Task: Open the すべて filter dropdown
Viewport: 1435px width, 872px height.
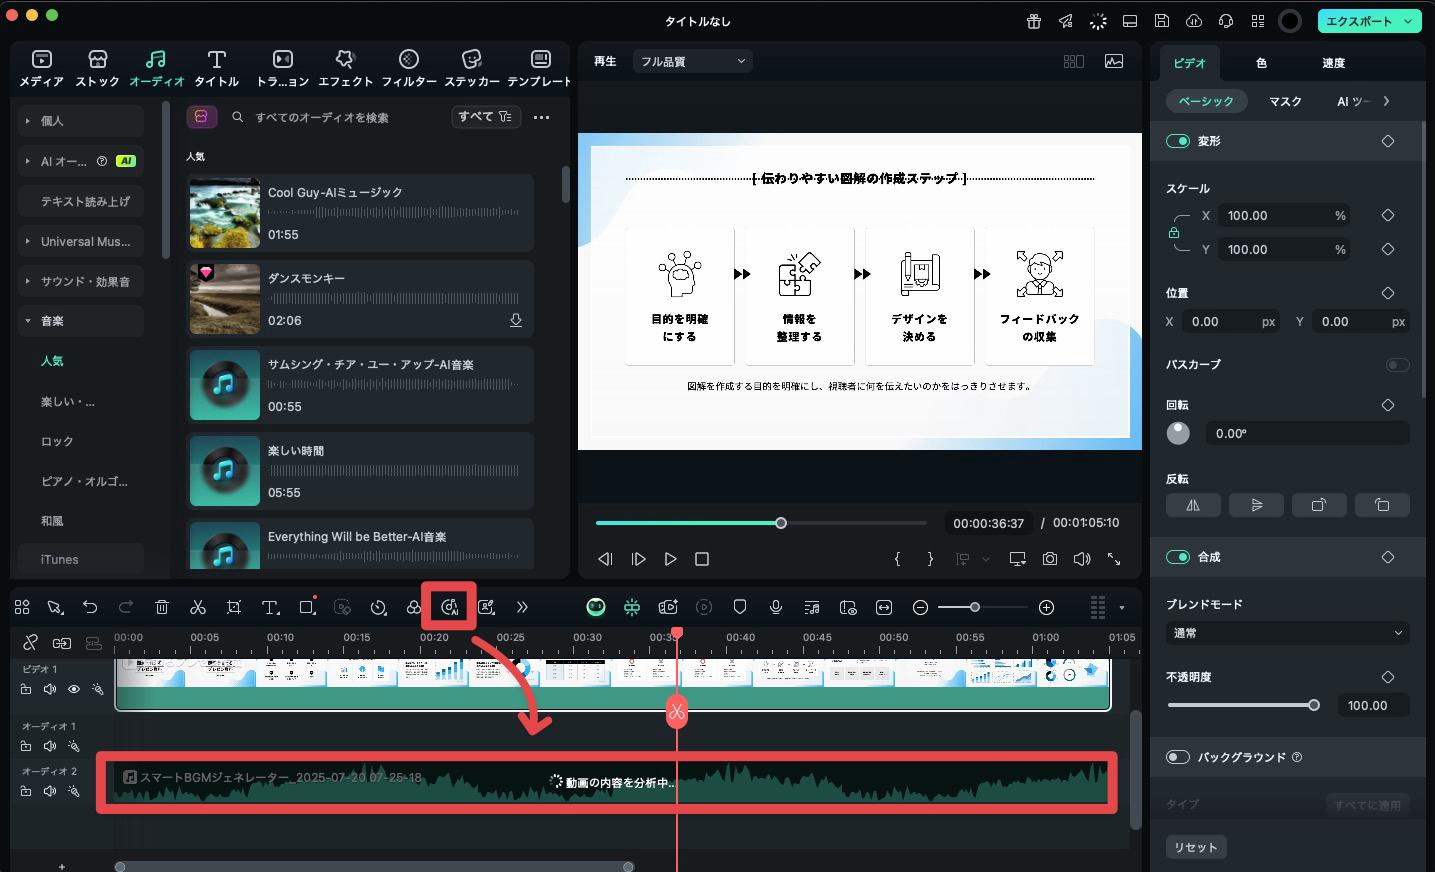Action: pyautogui.click(x=485, y=117)
